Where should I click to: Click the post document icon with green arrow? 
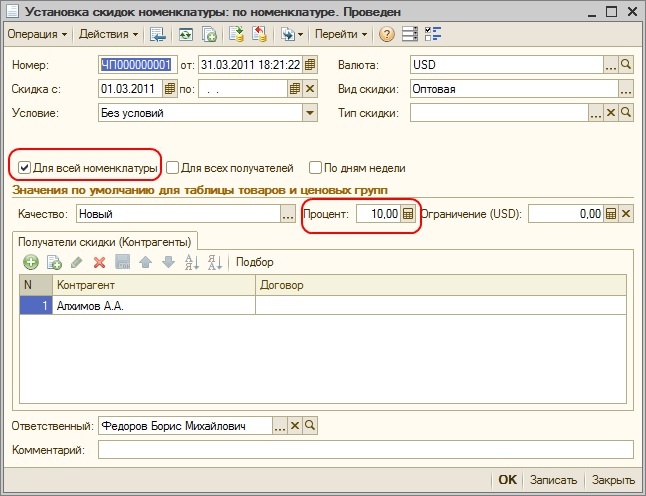(x=236, y=34)
